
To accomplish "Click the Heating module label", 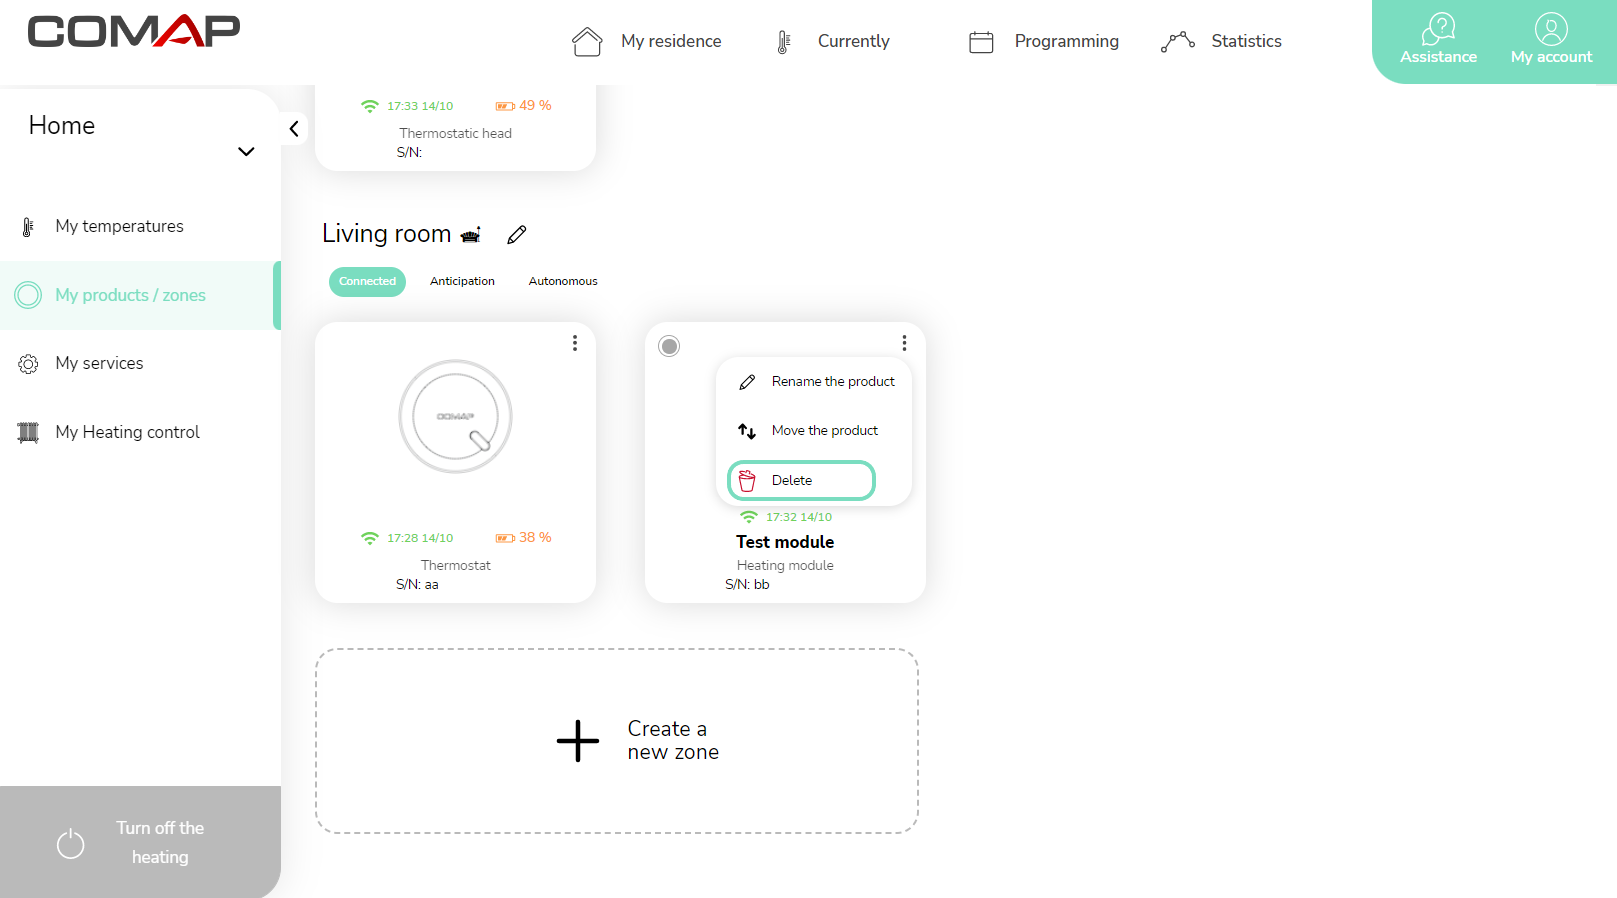I will pos(785,566).
